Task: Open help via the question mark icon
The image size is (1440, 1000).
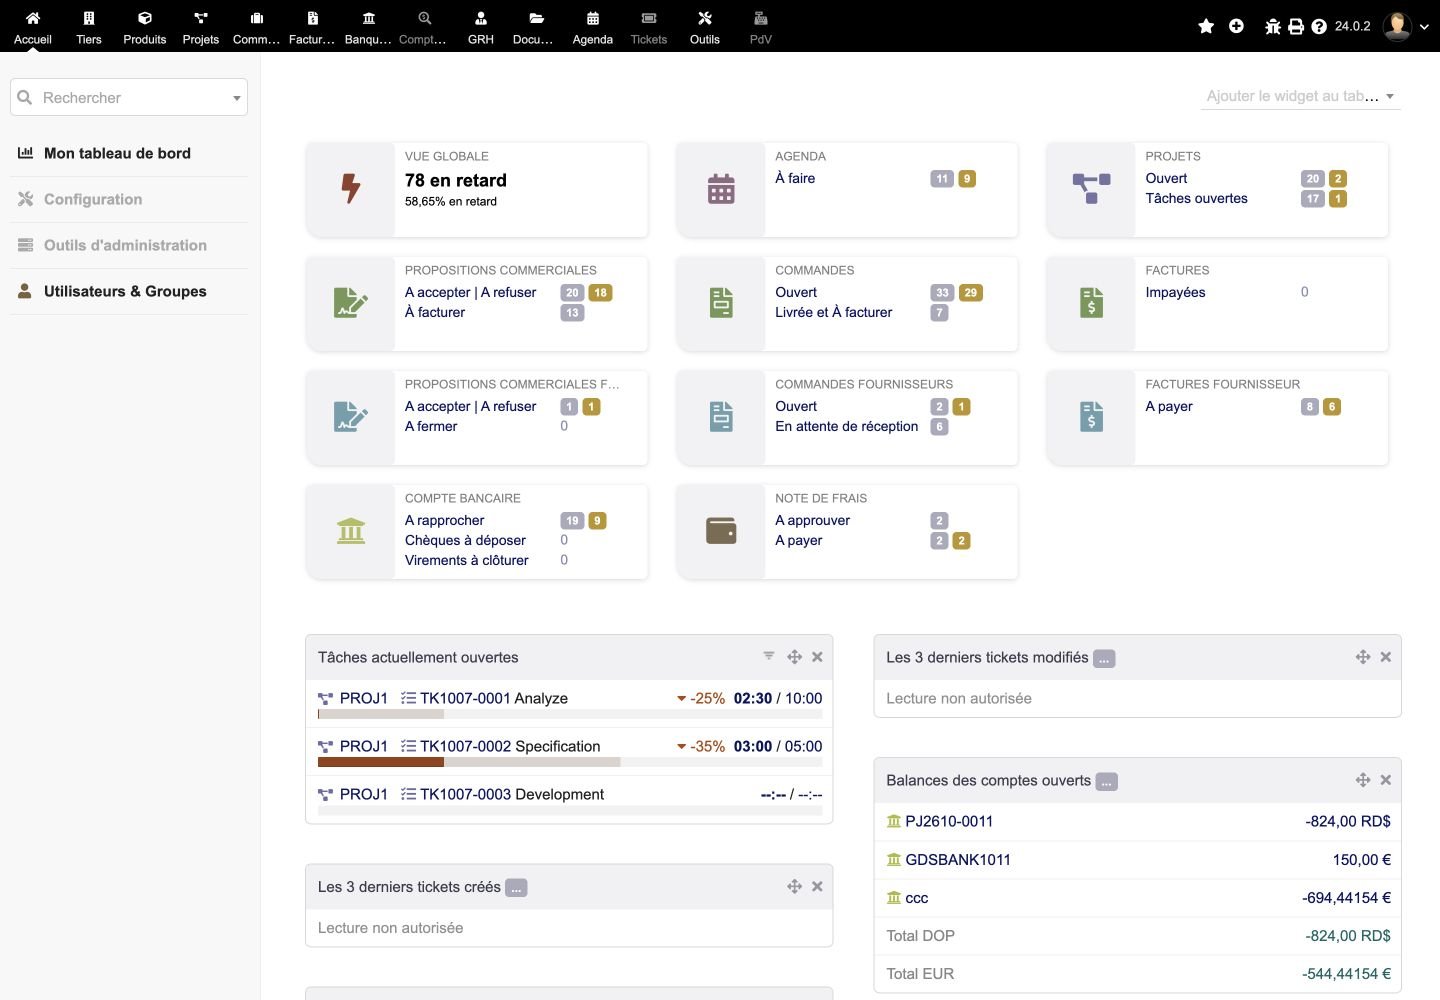Action: (1319, 26)
